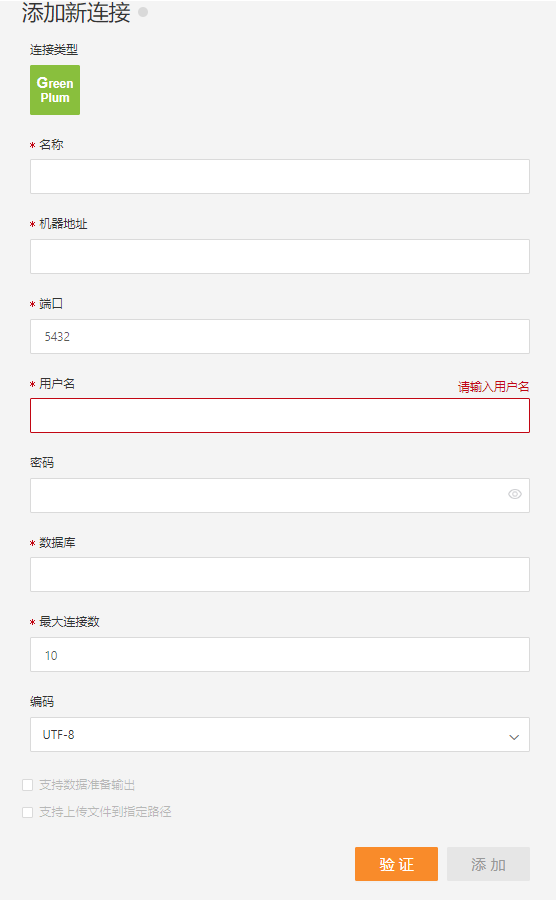This screenshot has width=556, height=900.
Task: Click the gray status dot beside 添加新连接
Action: point(143,12)
